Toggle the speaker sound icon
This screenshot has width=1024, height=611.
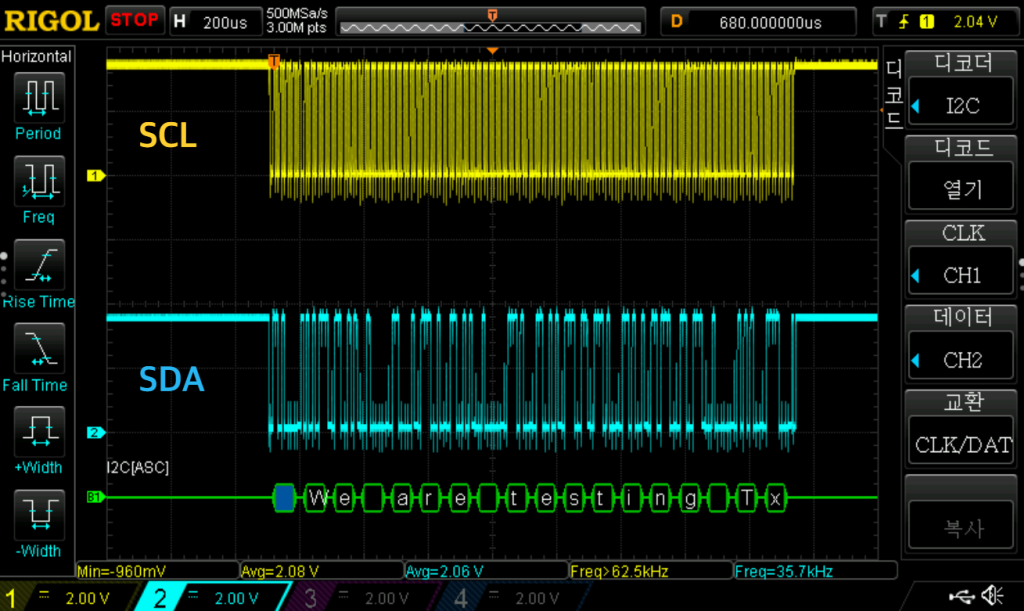993,596
